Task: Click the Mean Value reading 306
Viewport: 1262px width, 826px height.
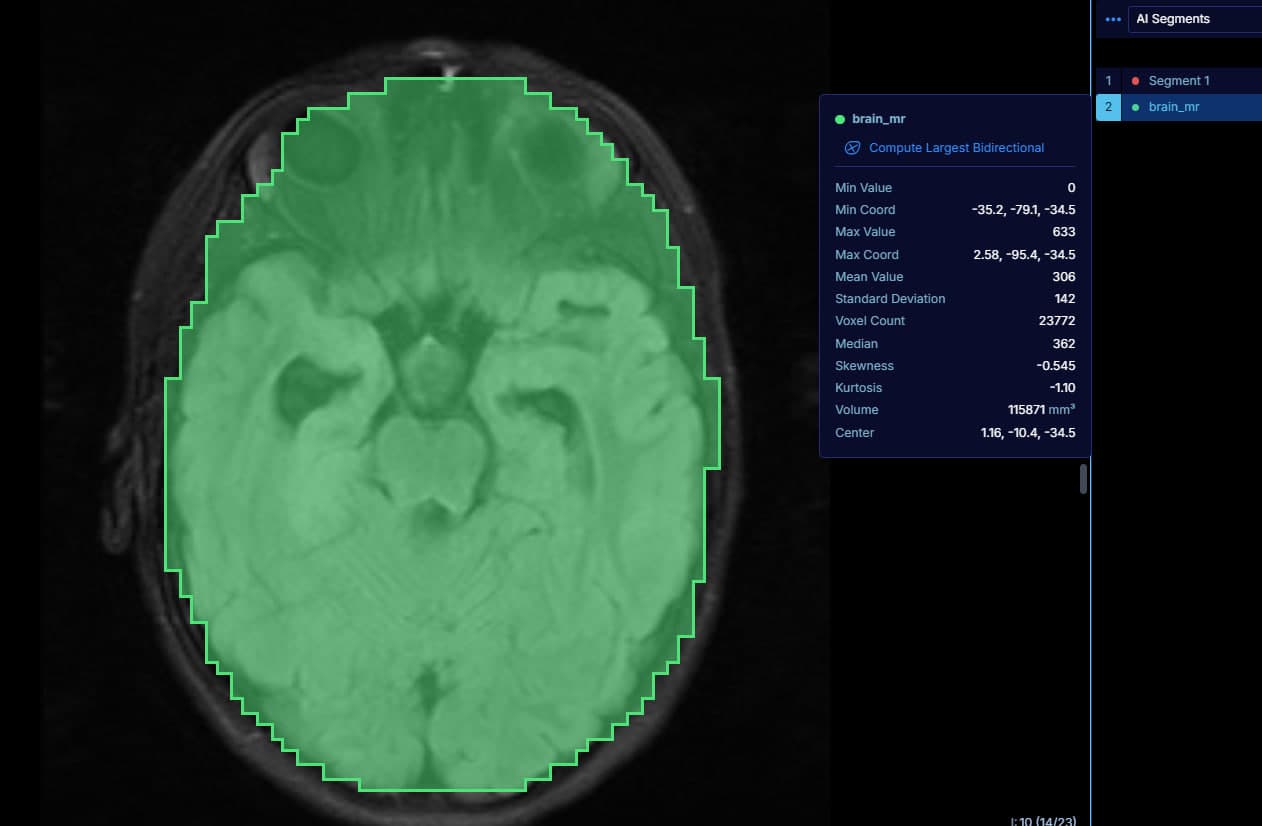Action: coord(1064,277)
